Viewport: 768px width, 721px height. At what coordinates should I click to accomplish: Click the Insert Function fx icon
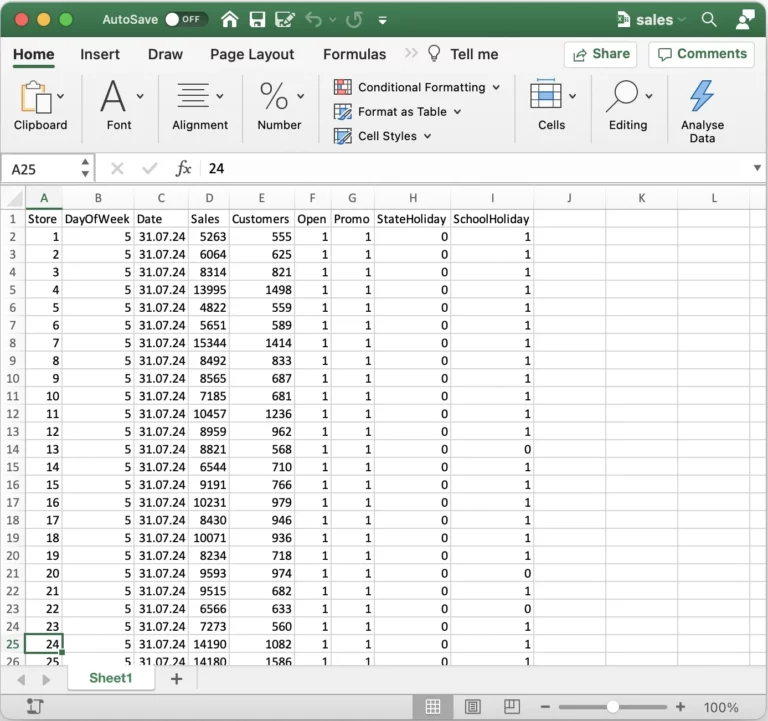[x=183, y=169]
